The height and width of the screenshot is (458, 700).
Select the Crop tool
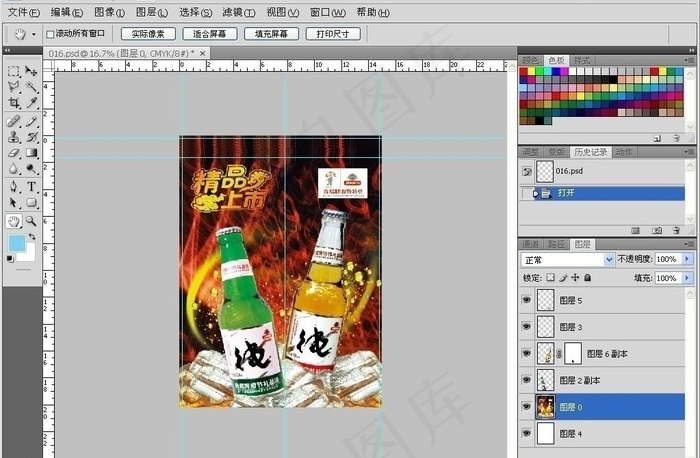pyautogui.click(x=13, y=102)
